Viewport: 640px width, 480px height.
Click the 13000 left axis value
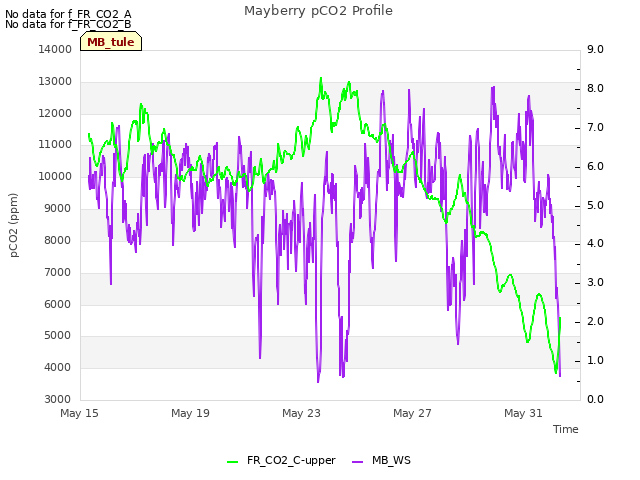[x=55, y=81]
